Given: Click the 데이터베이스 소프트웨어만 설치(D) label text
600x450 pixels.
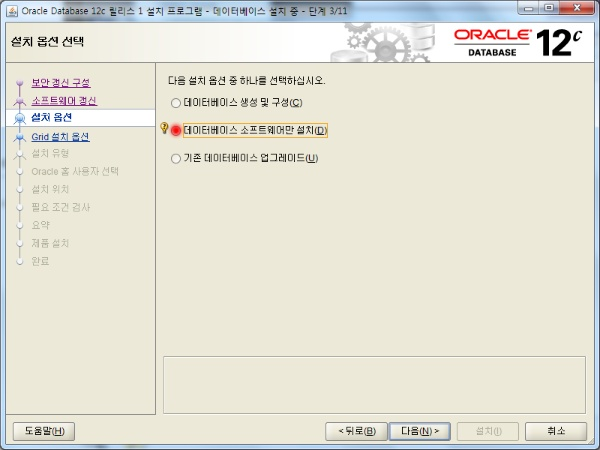Looking at the screenshot, I should pyautogui.click(x=255, y=130).
